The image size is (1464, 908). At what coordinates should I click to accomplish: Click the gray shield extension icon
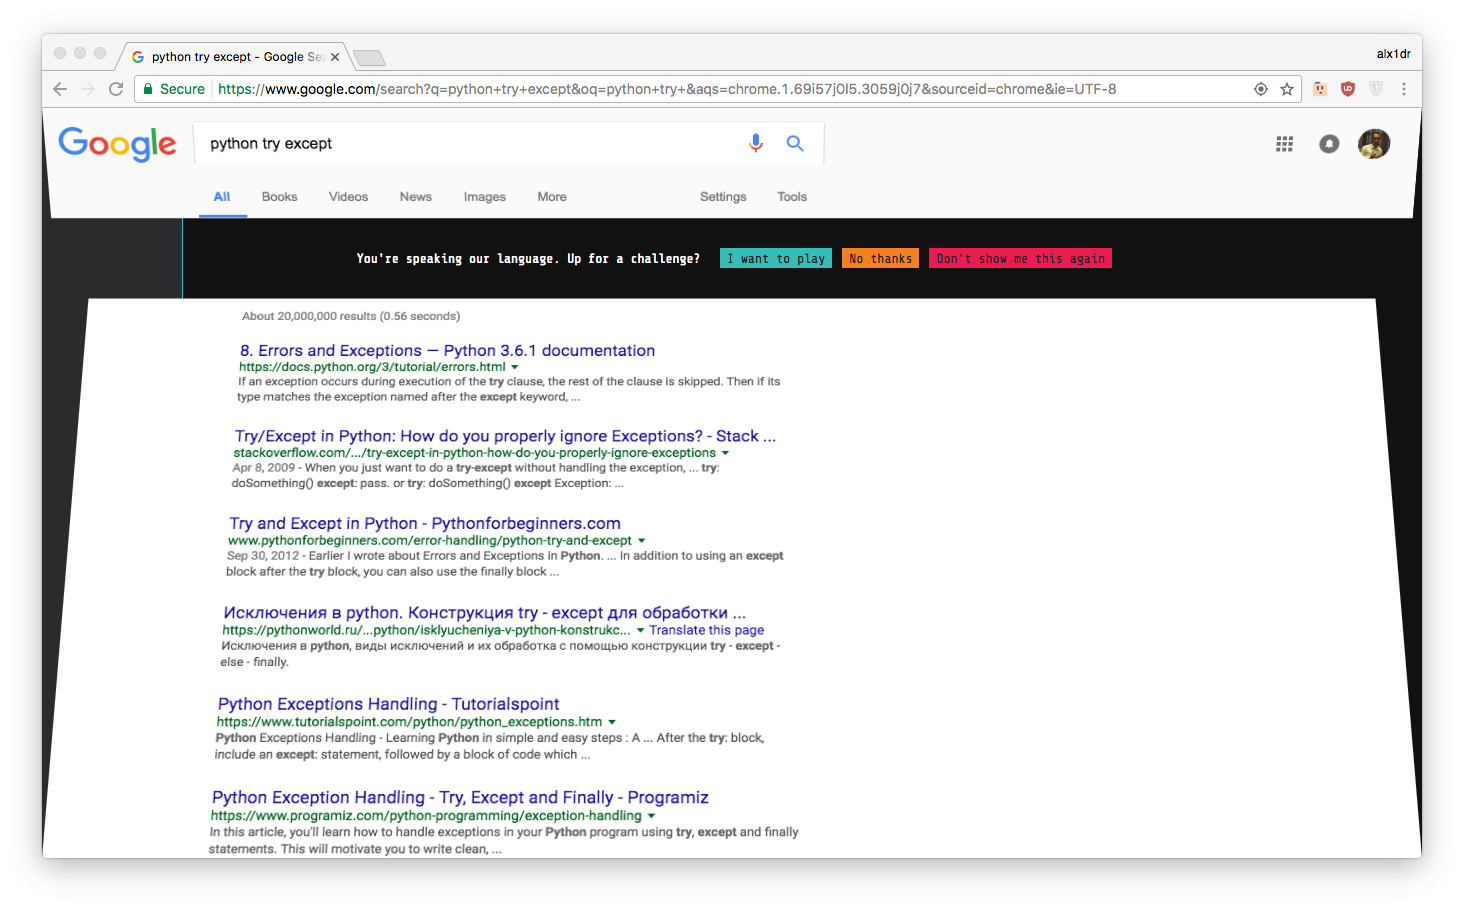tap(1376, 89)
